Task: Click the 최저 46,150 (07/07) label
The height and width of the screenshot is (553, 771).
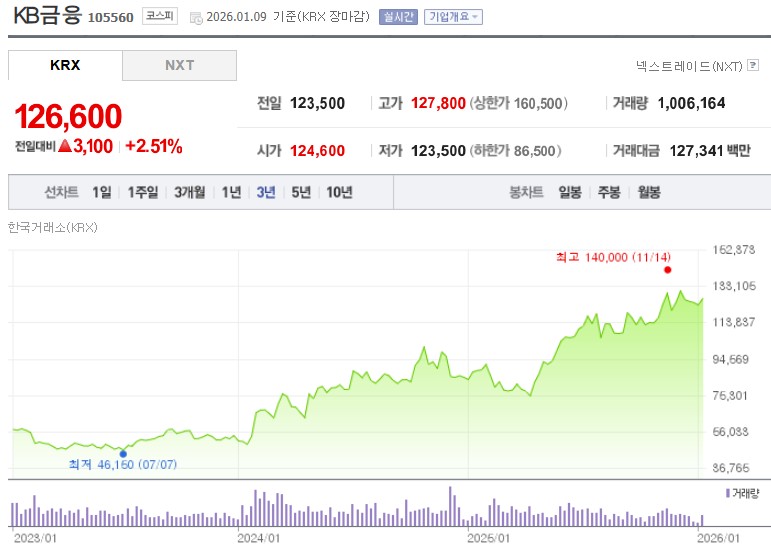Action: point(122,465)
